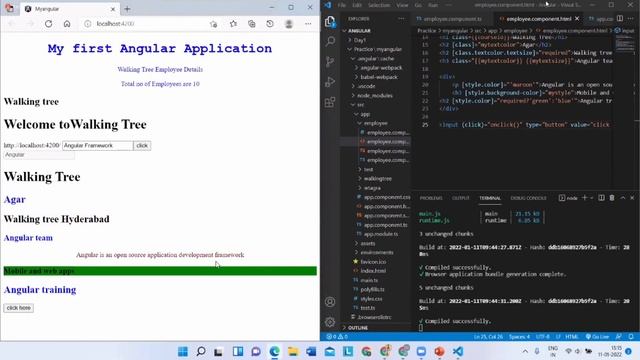This screenshot has width=640, height=360.
Task: Open the File menu in VS Code
Action: tap(342, 5)
